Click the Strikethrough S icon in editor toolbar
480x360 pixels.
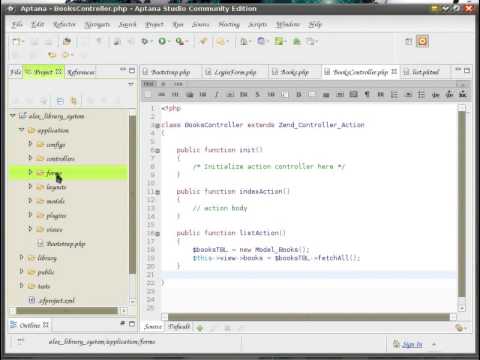pyautogui.click(x=257, y=94)
